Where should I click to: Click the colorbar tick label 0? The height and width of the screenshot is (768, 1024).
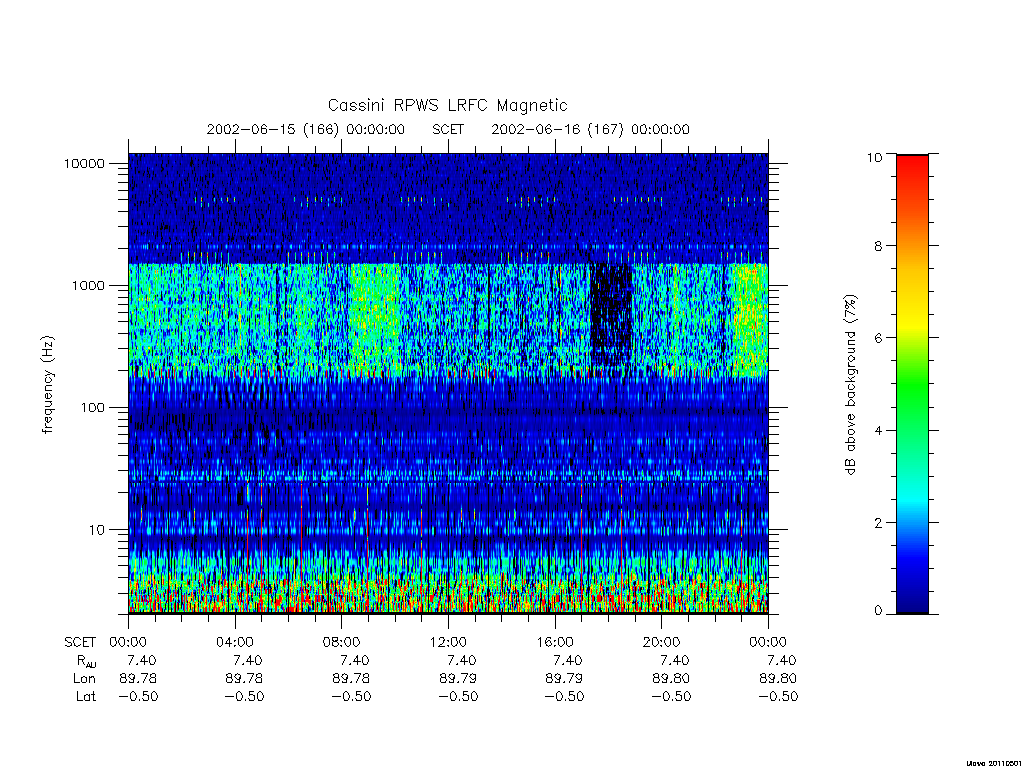(x=878, y=611)
